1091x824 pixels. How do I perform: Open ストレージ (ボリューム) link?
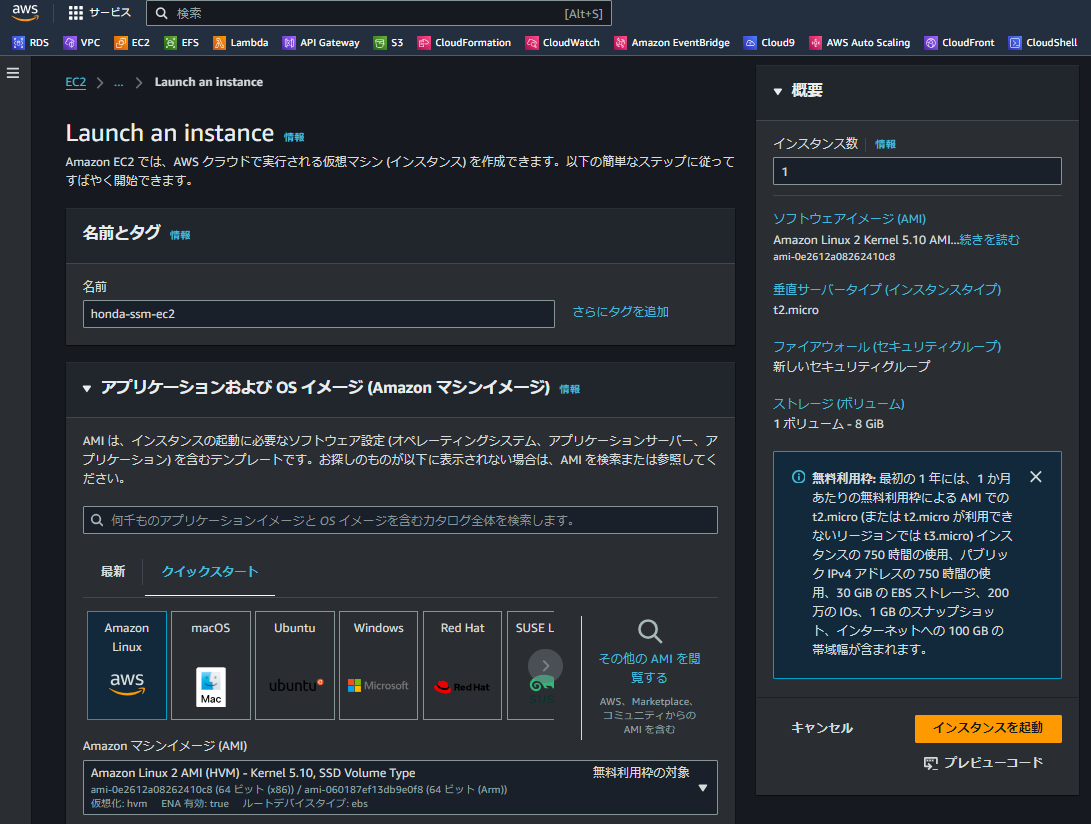(838, 404)
